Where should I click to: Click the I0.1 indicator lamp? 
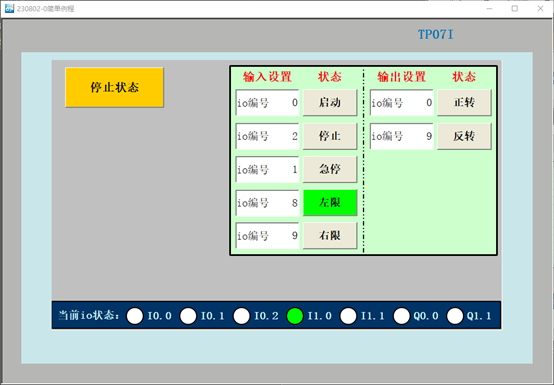tap(188, 315)
